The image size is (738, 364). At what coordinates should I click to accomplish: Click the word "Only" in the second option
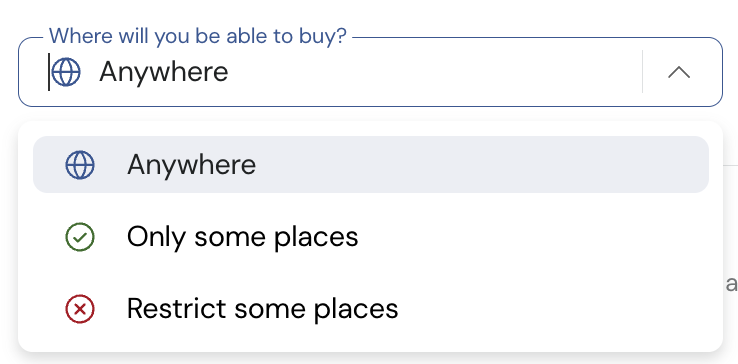point(156,238)
